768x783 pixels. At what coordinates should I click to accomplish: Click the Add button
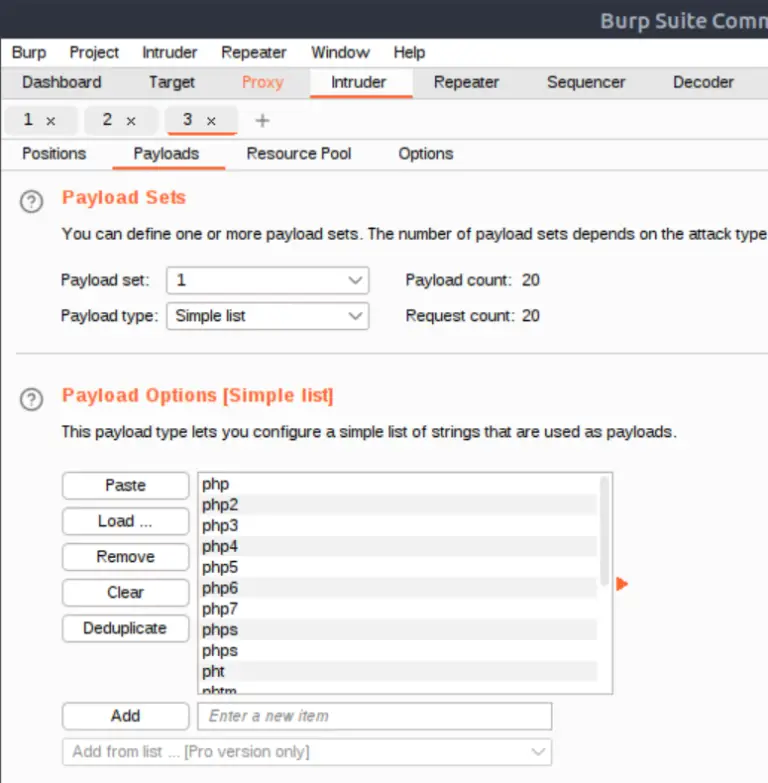tap(125, 716)
